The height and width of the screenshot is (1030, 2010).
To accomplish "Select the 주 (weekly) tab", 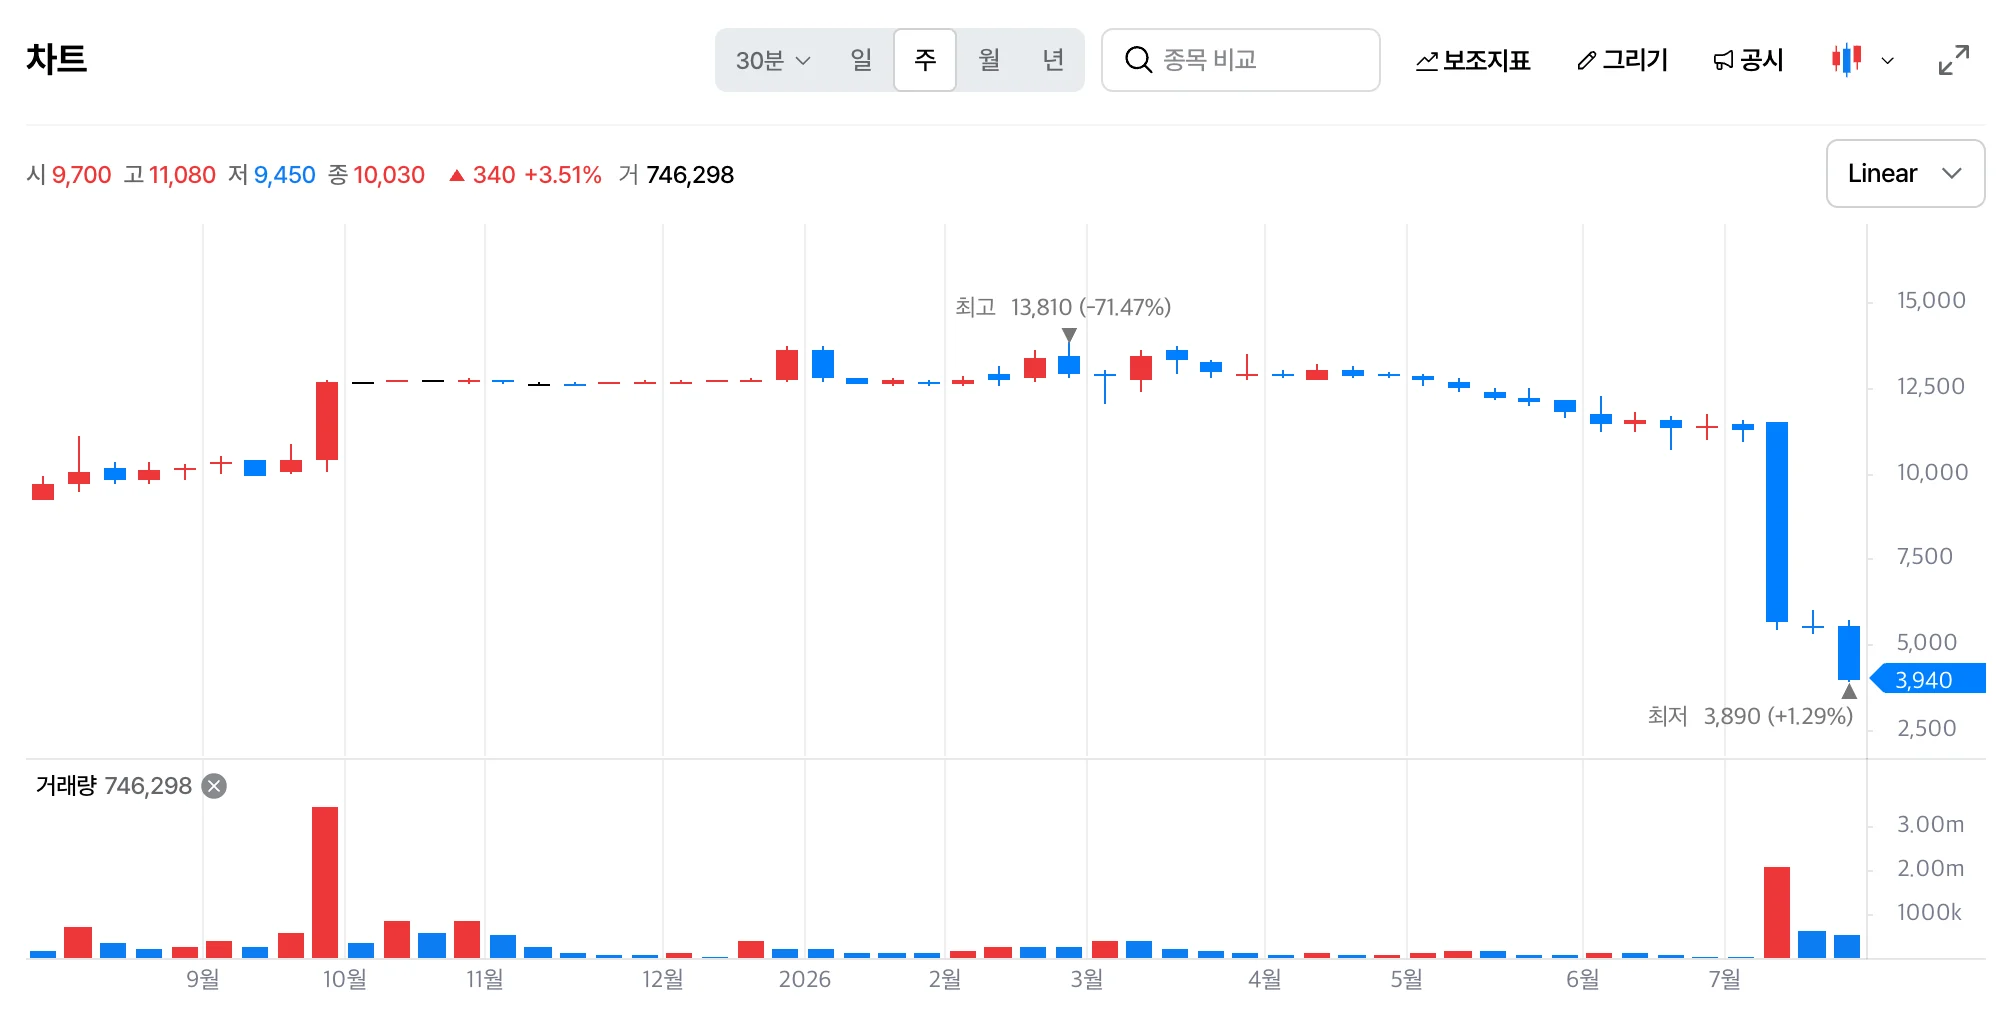I will [925, 60].
